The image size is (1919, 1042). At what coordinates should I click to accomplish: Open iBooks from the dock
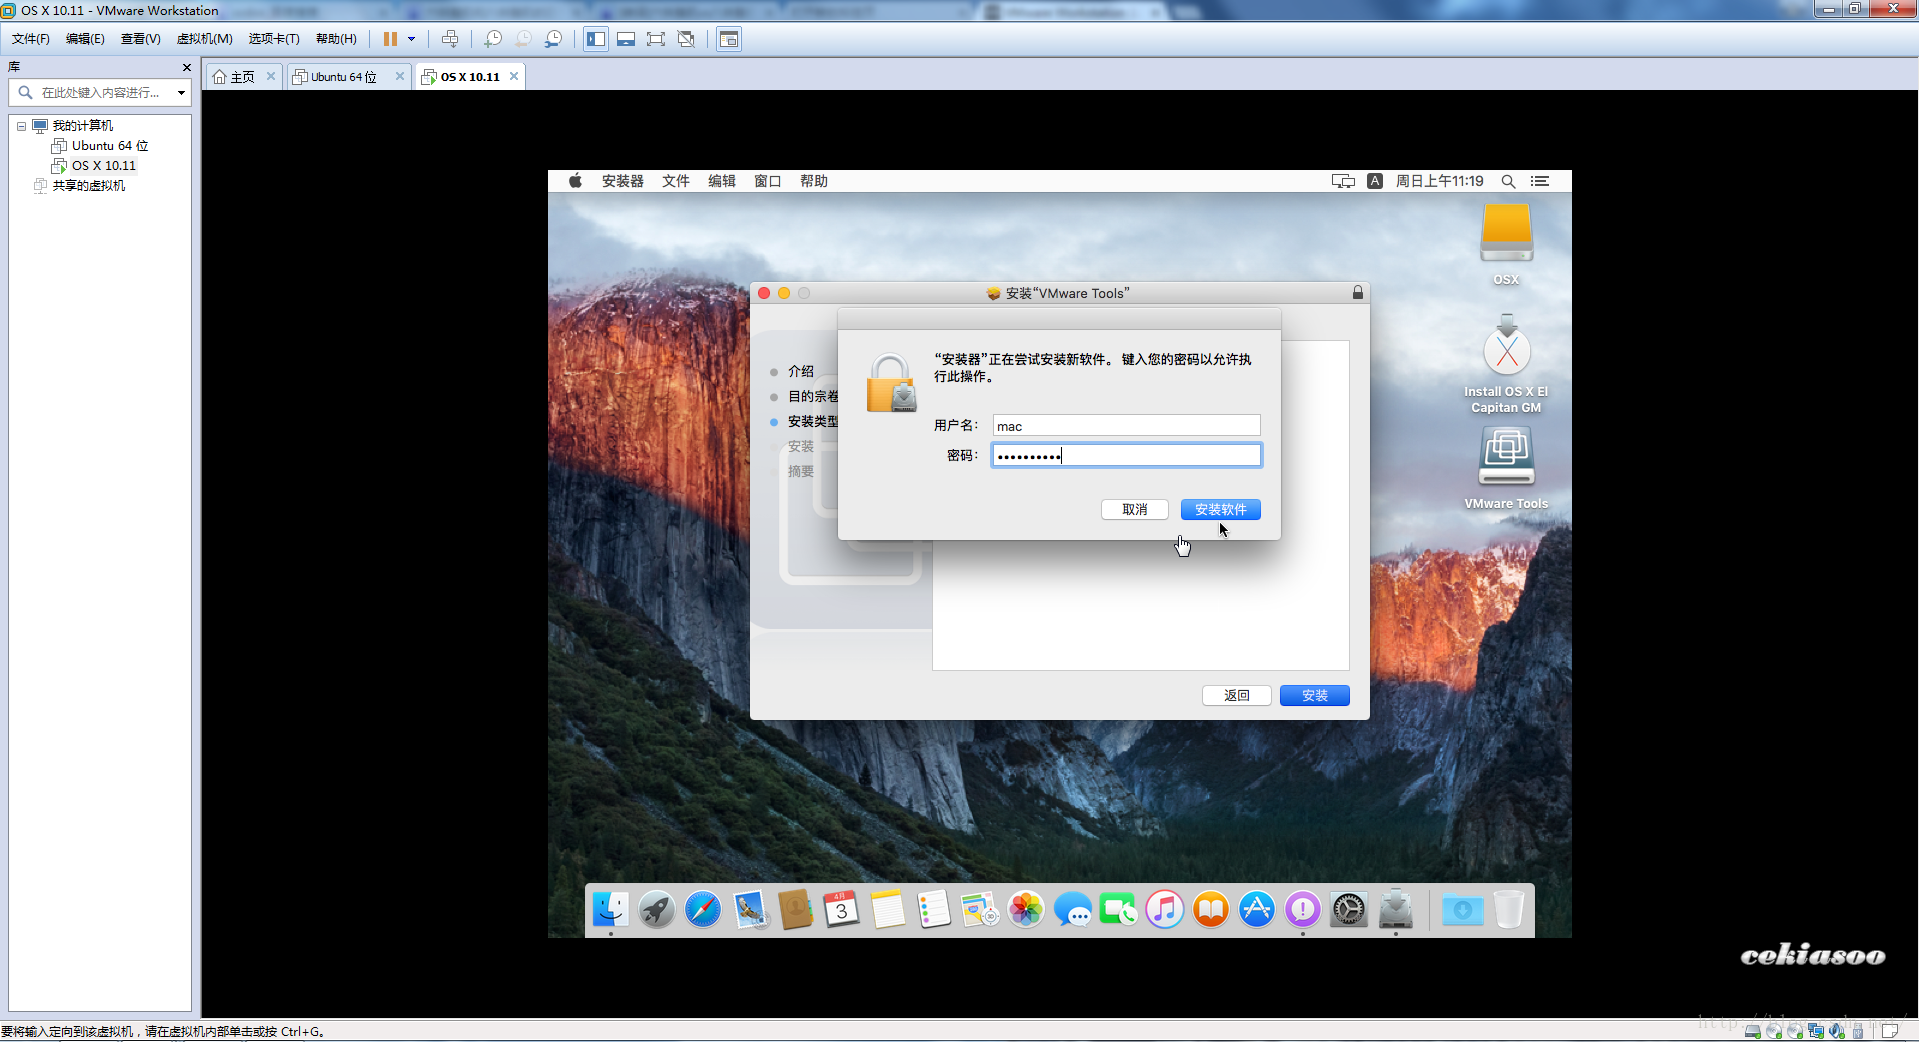(x=1211, y=909)
